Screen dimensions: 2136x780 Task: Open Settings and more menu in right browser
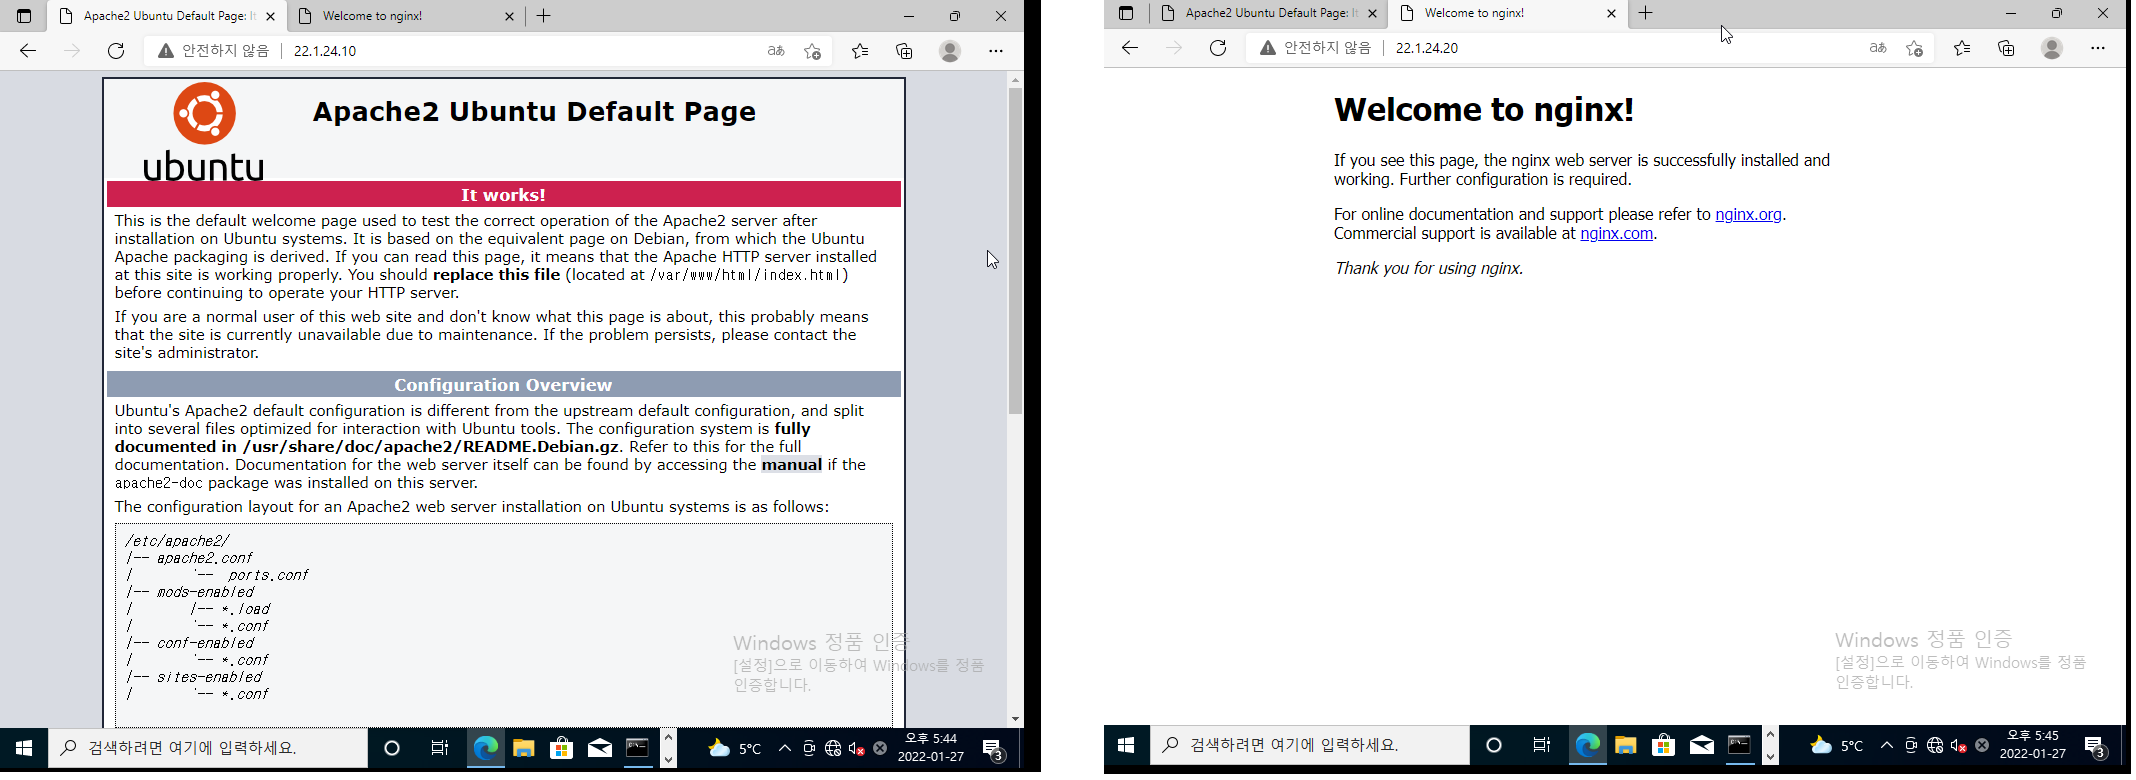click(x=2098, y=48)
